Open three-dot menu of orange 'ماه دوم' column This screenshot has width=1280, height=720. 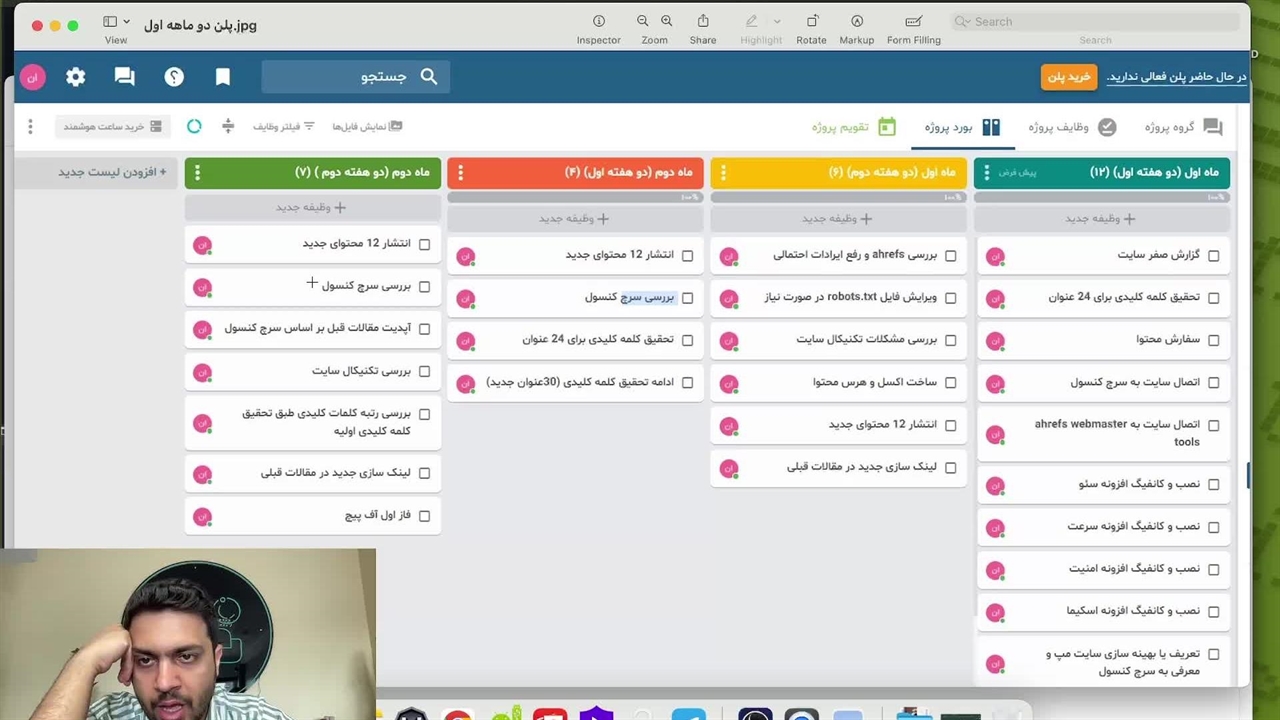pos(460,173)
